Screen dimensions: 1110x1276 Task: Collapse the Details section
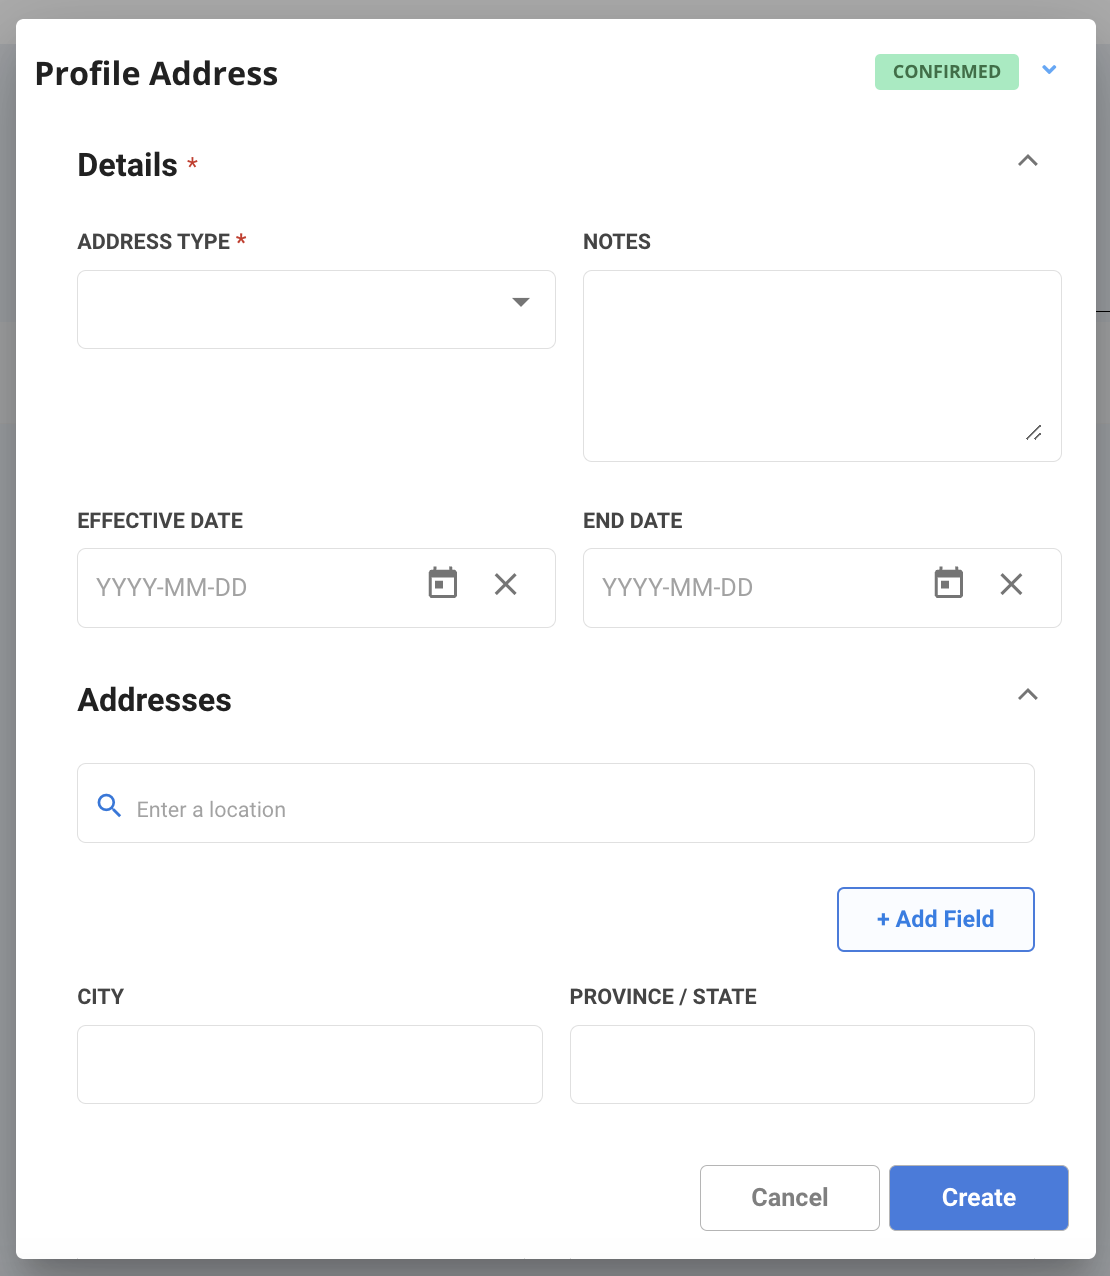pyautogui.click(x=1027, y=161)
